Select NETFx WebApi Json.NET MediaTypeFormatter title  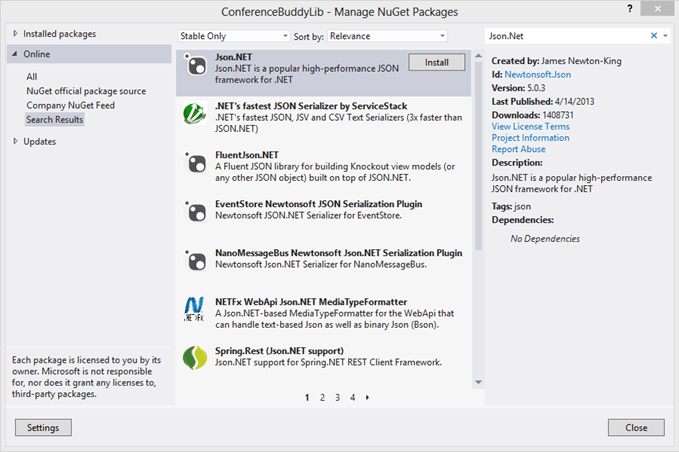point(311,302)
